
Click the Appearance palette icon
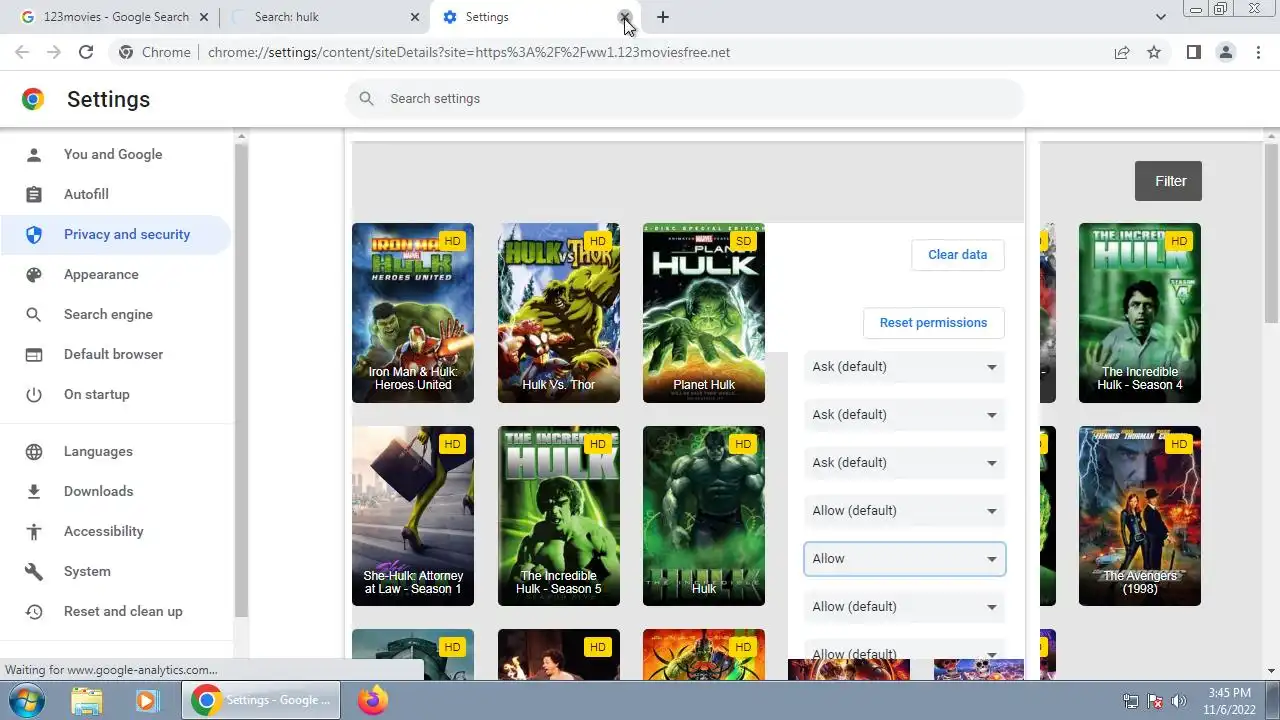(34, 274)
